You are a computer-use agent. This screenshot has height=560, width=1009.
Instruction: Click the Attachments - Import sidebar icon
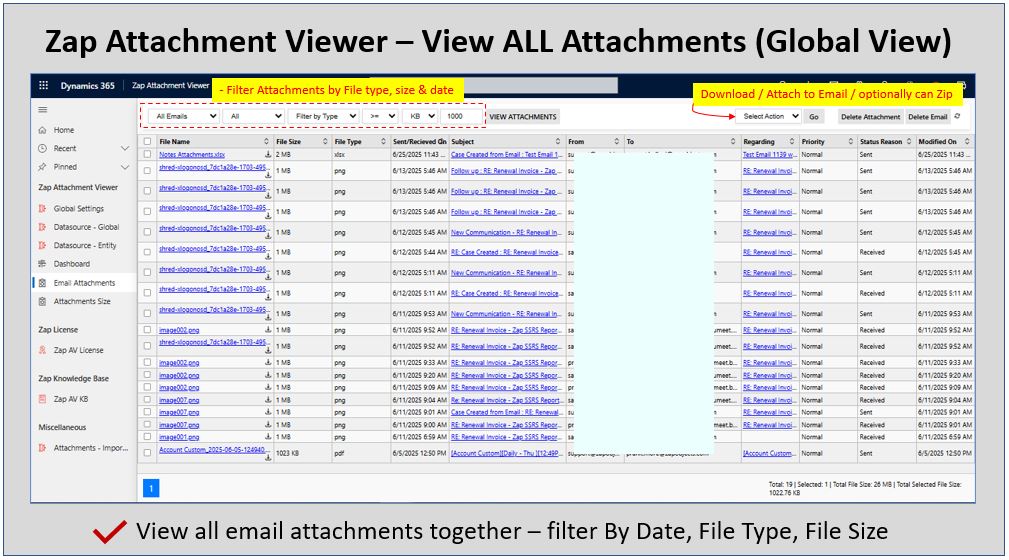(x=42, y=448)
